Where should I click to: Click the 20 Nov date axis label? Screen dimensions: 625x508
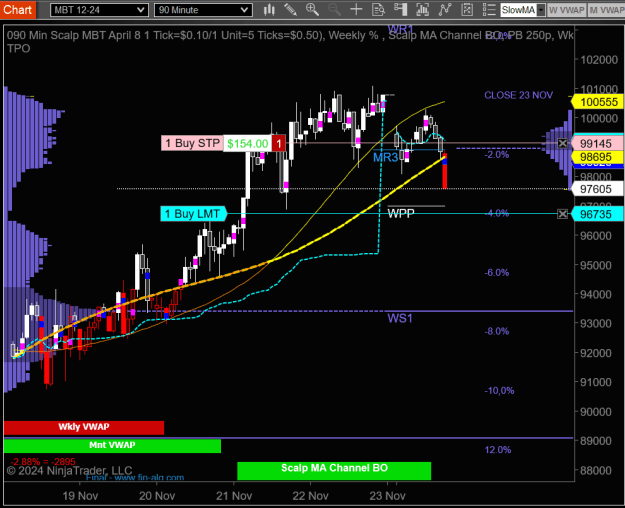[157, 496]
